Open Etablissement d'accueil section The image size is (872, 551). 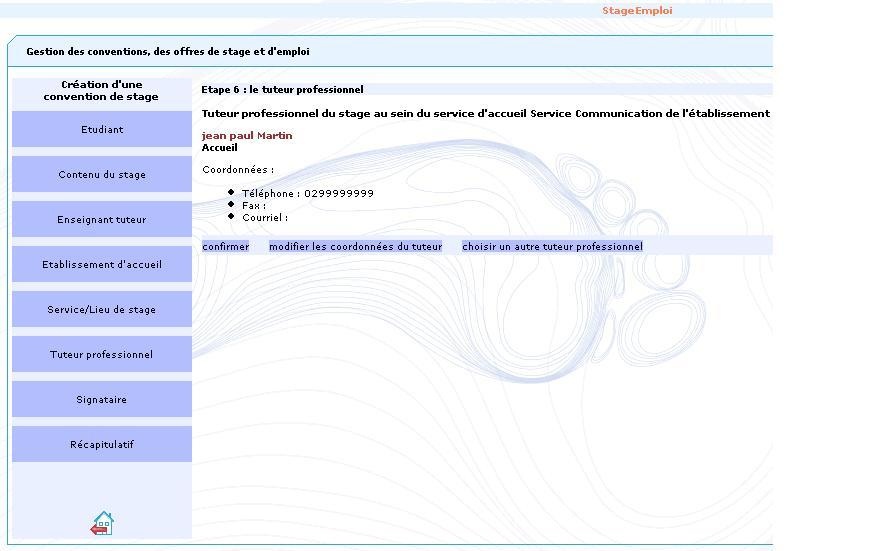pos(102,264)
